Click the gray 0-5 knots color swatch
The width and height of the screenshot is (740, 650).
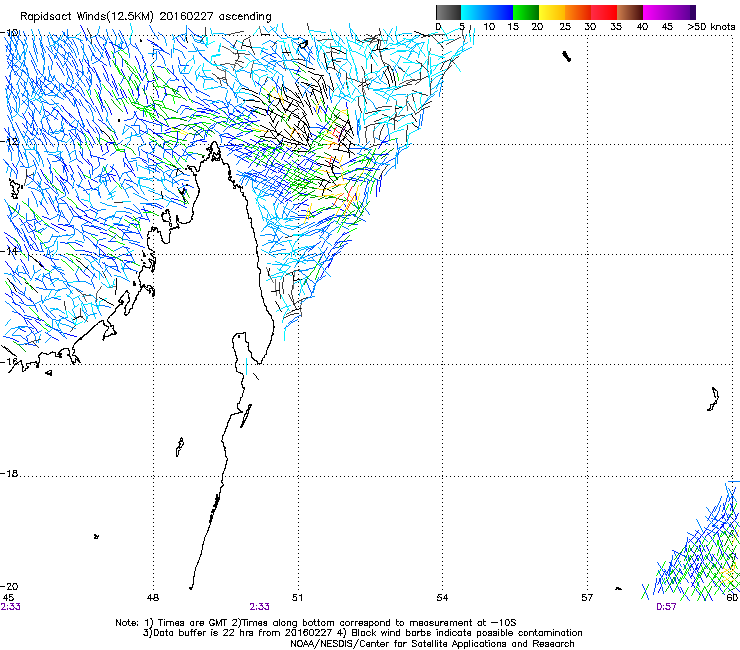click(x=448, y=12)
